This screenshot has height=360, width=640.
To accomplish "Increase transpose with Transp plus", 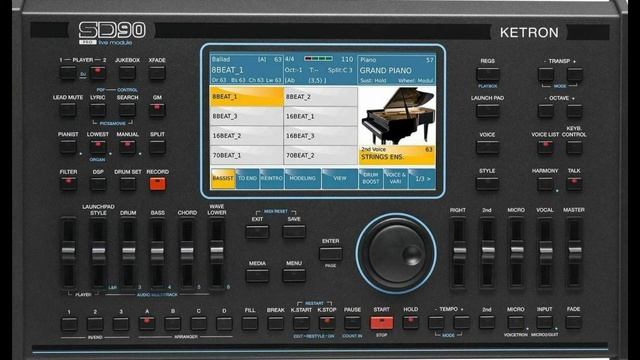I will 574,74.
